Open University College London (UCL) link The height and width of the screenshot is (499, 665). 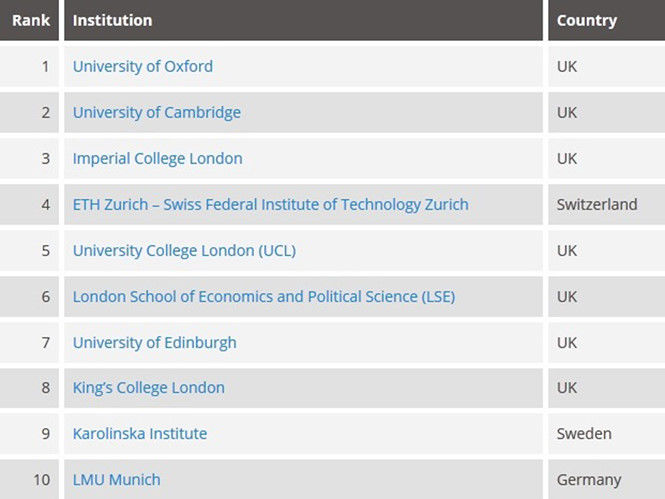point(184,250)
